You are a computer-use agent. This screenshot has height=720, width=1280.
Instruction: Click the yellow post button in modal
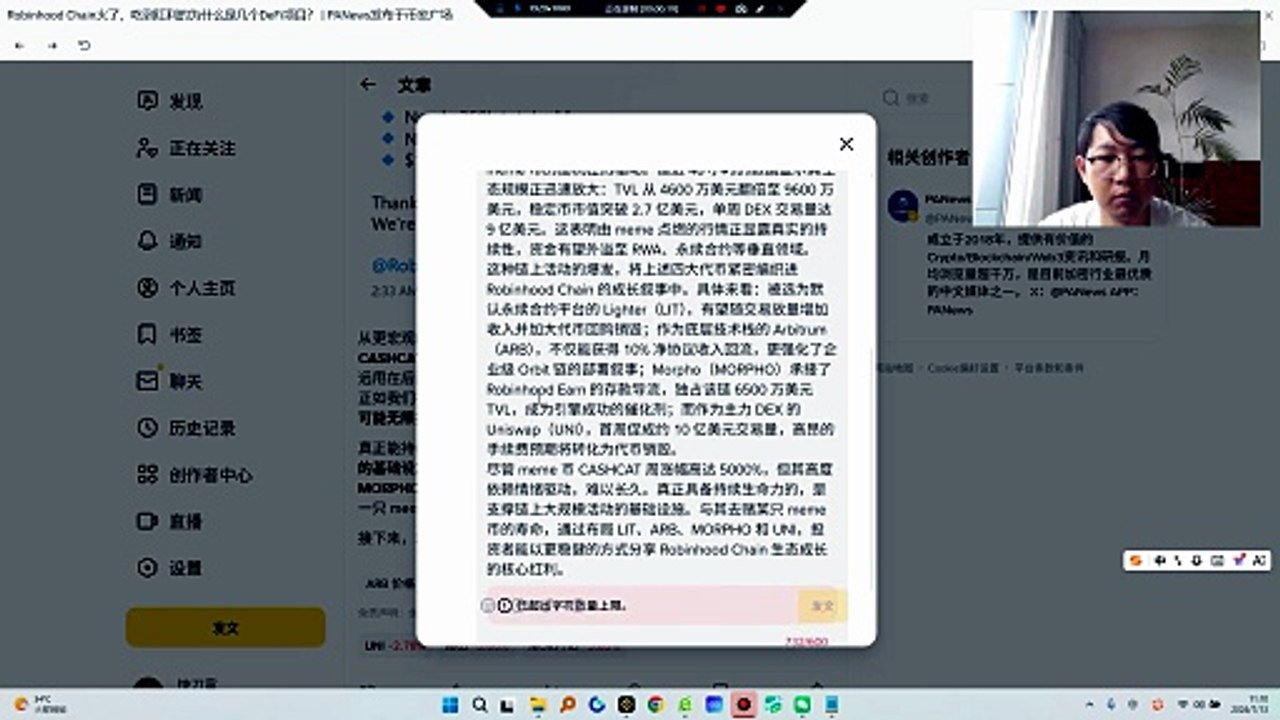tap(822, 606)
